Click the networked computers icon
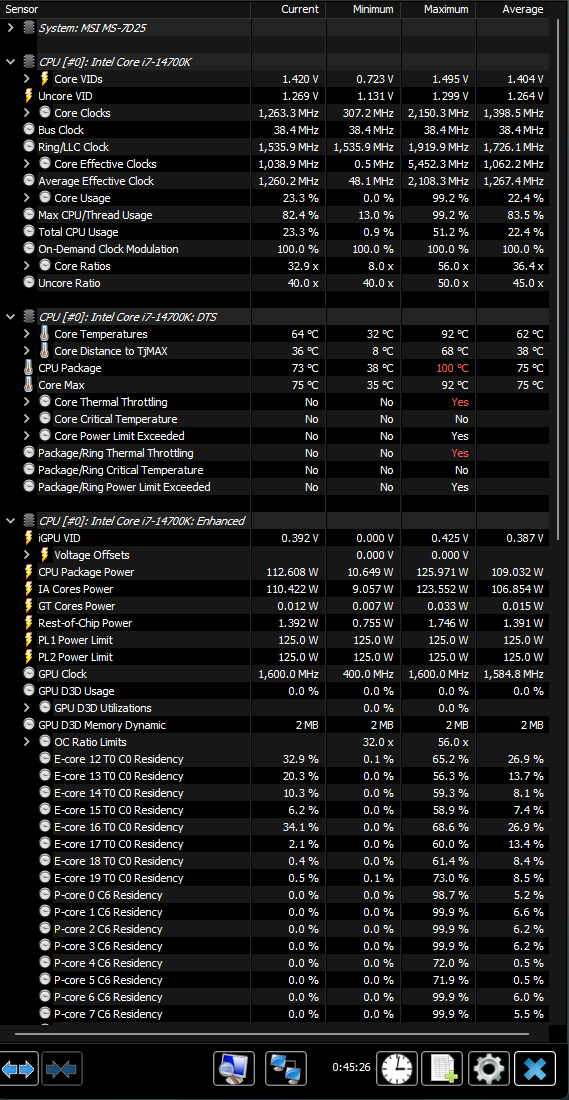 pyautogui.click(x=286, y=1069)
